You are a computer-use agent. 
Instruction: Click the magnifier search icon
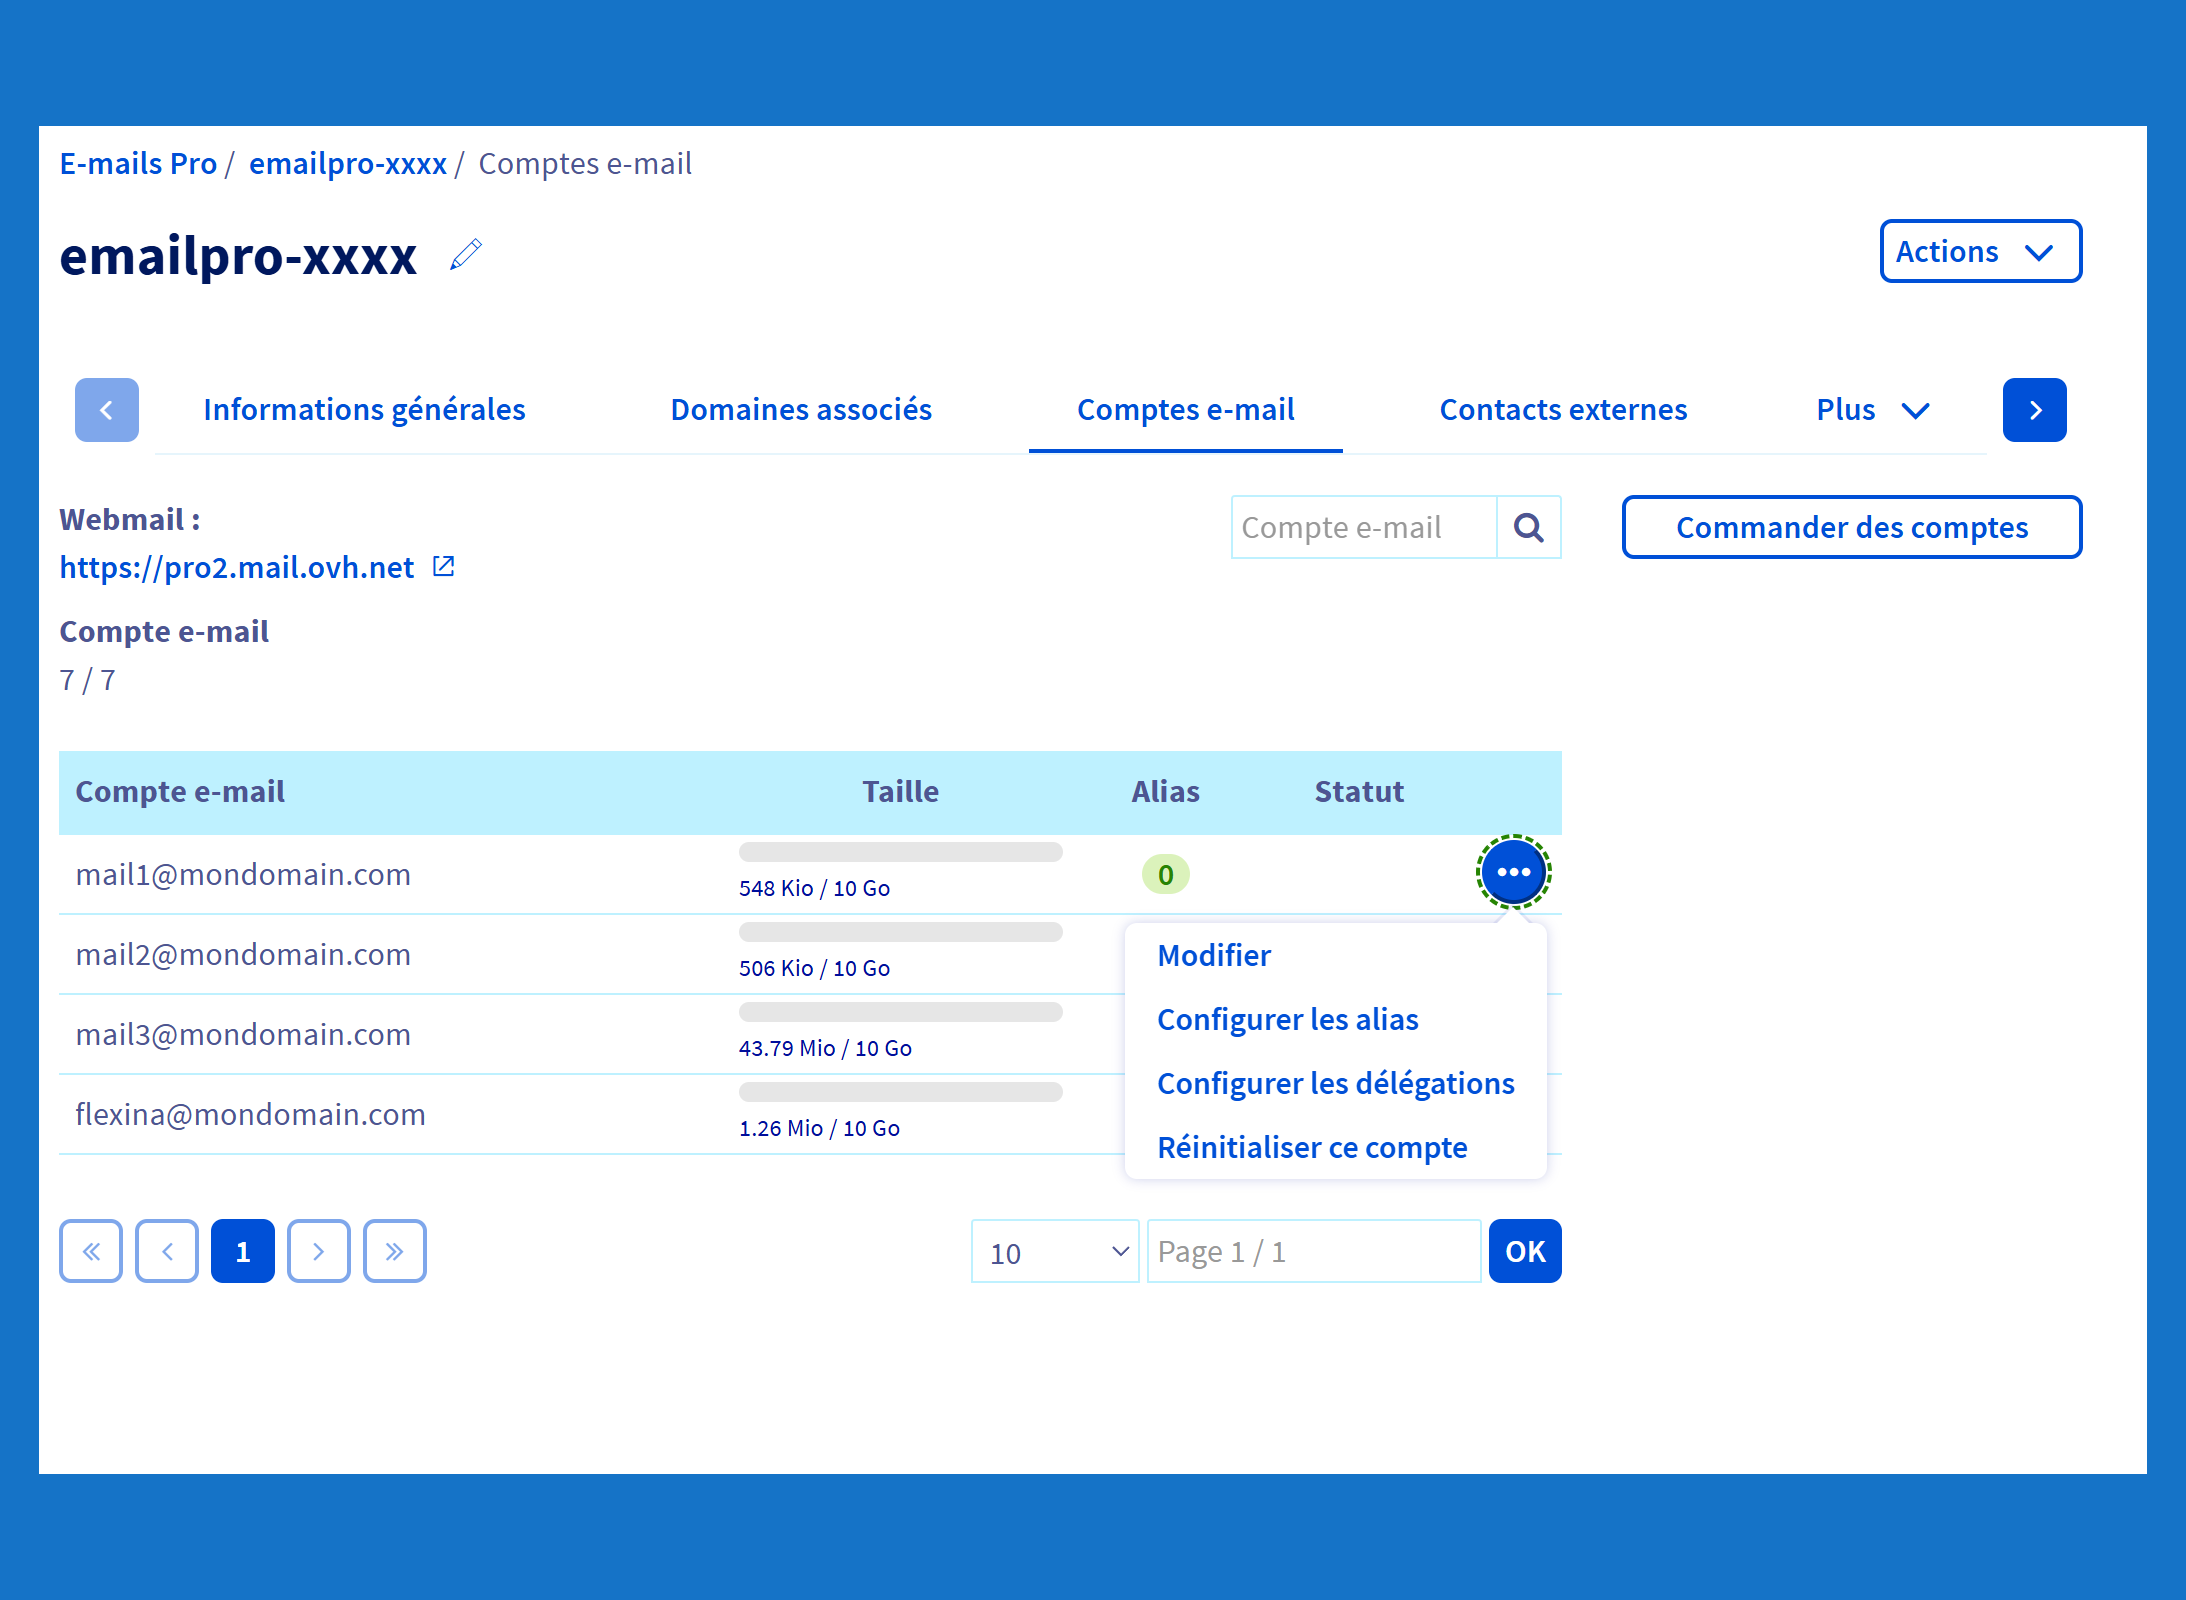tap(1529, 527)
